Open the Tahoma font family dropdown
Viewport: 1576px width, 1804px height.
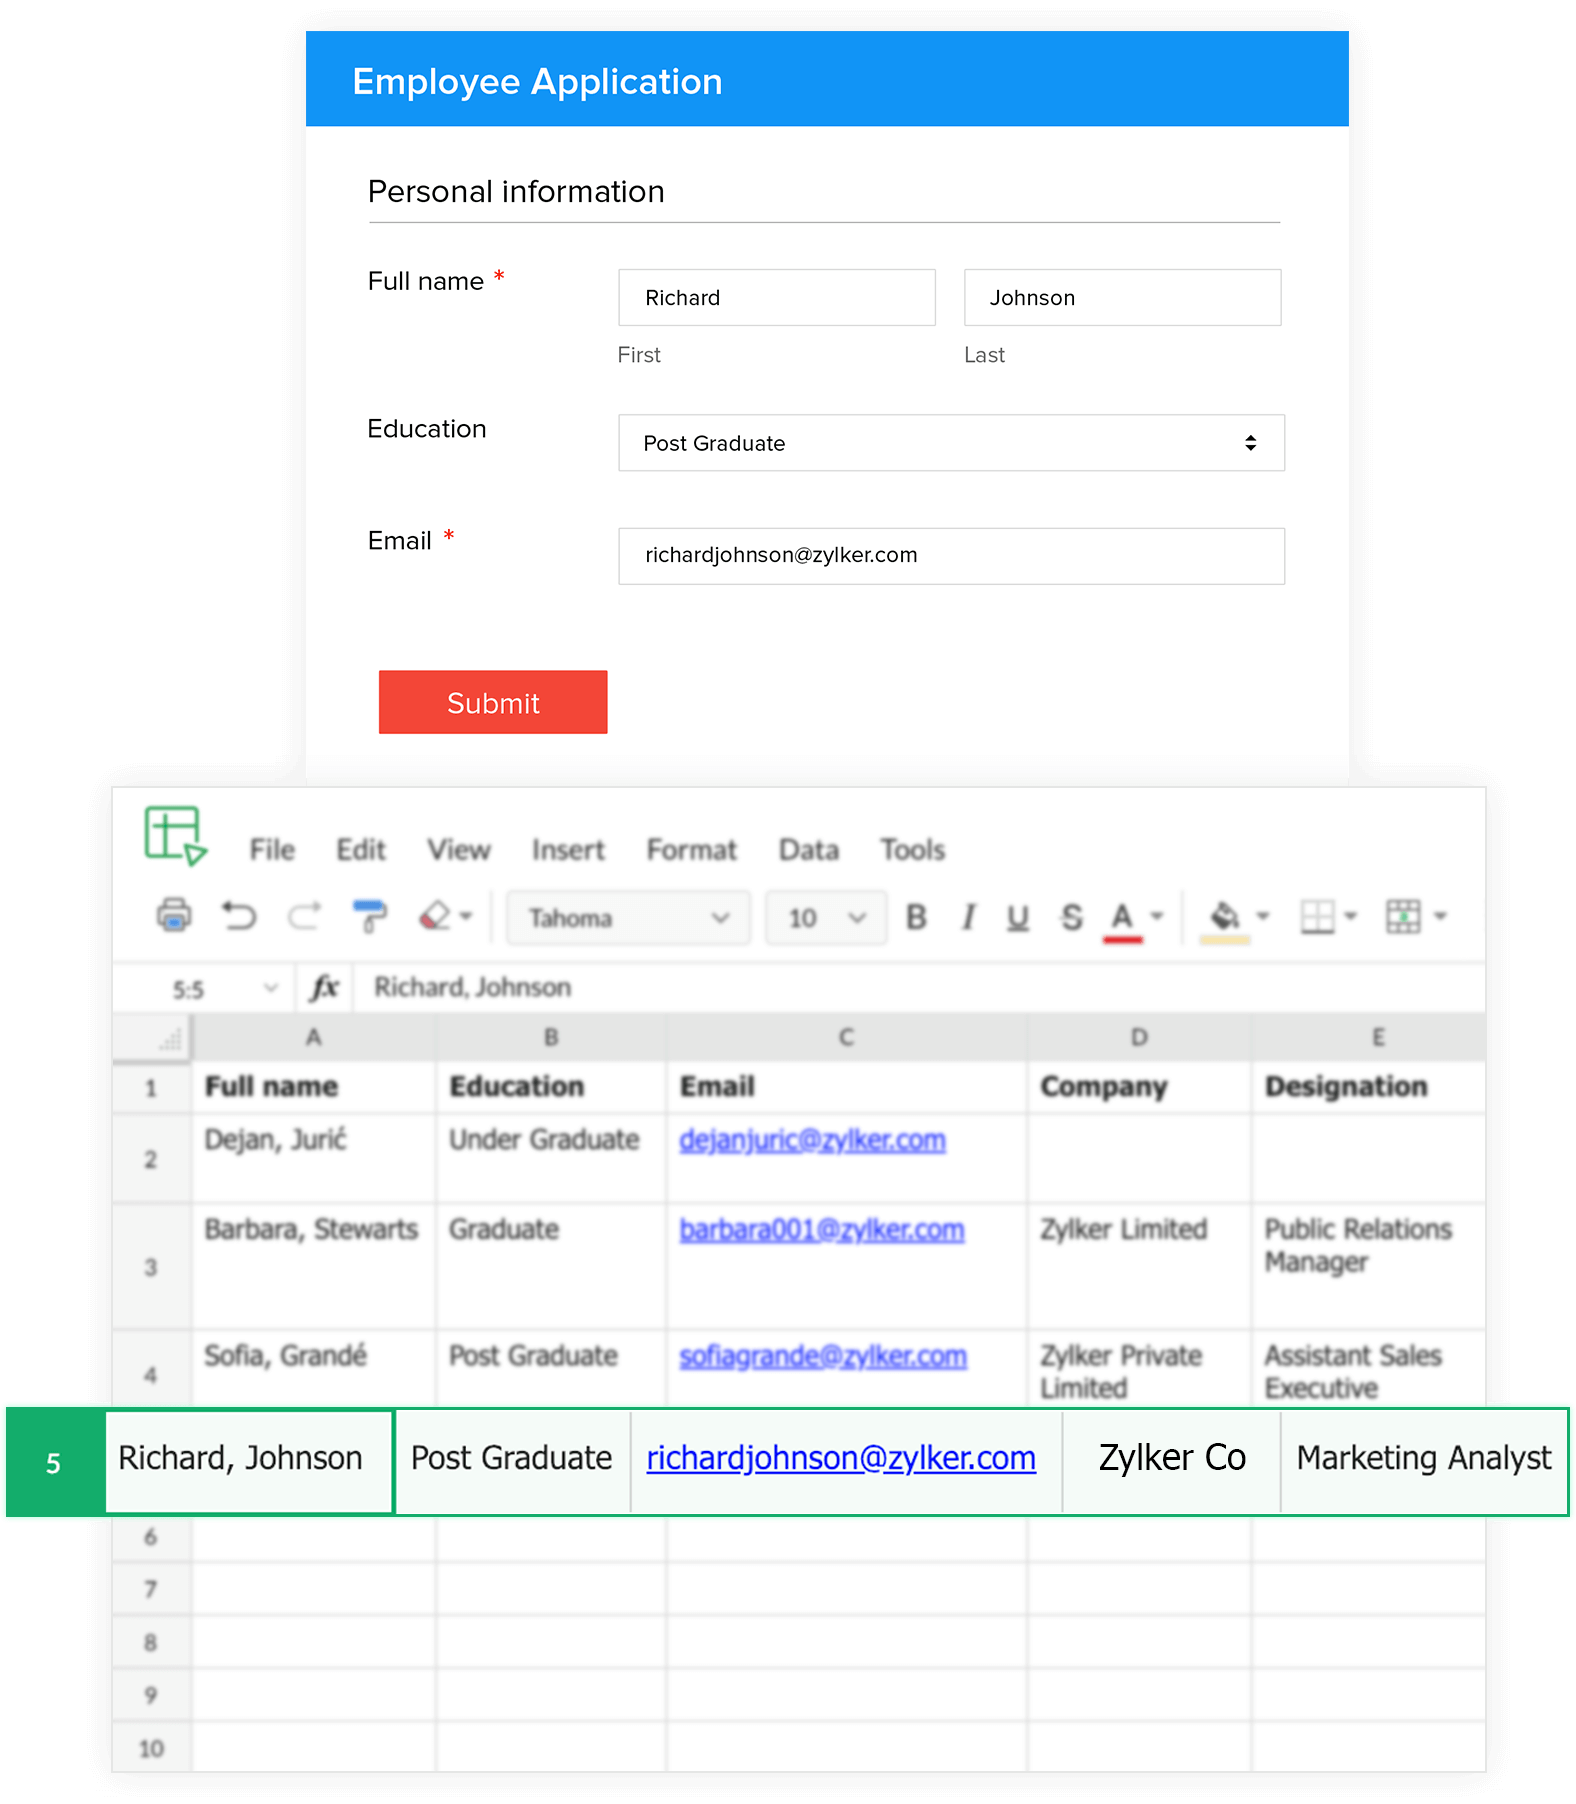628,918
